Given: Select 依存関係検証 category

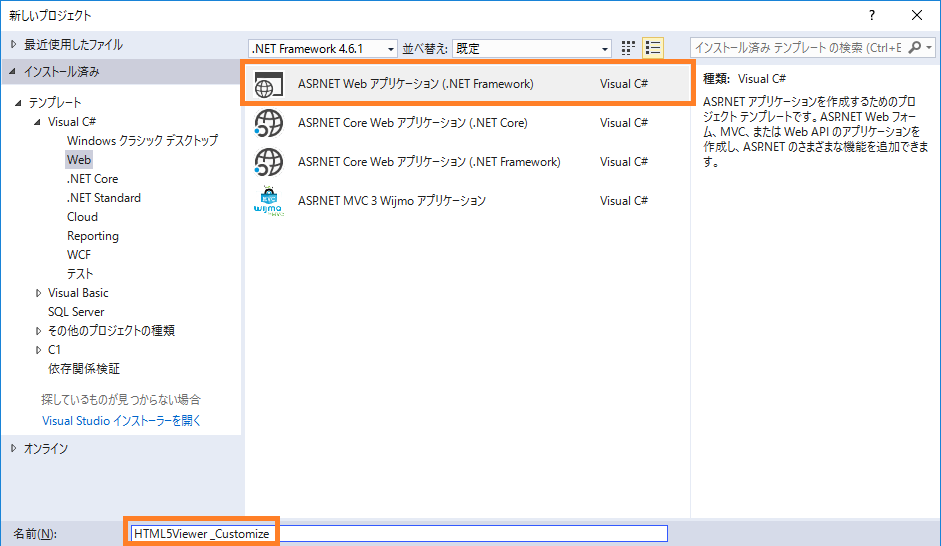Looking at the screenshot, I should [84, 369].
